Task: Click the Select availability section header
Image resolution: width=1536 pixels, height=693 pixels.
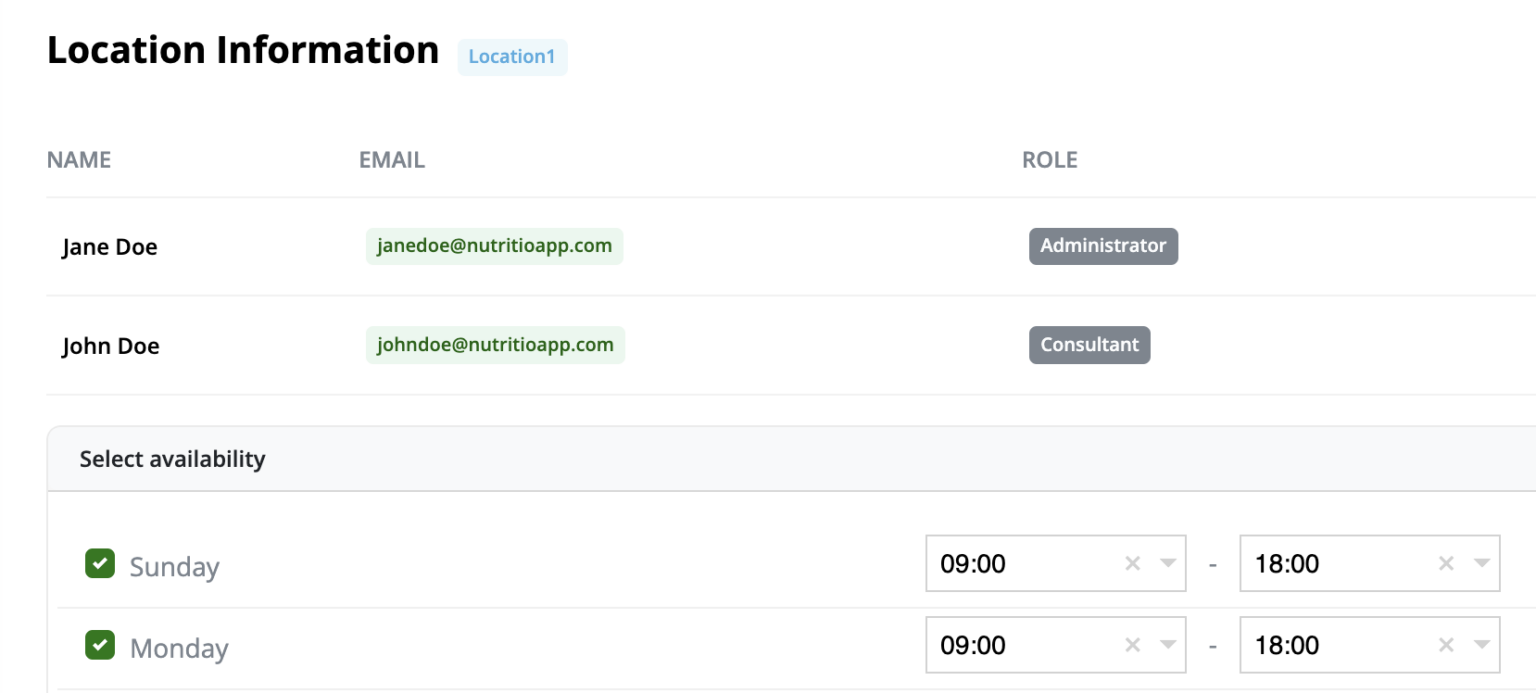Action: 171,458
